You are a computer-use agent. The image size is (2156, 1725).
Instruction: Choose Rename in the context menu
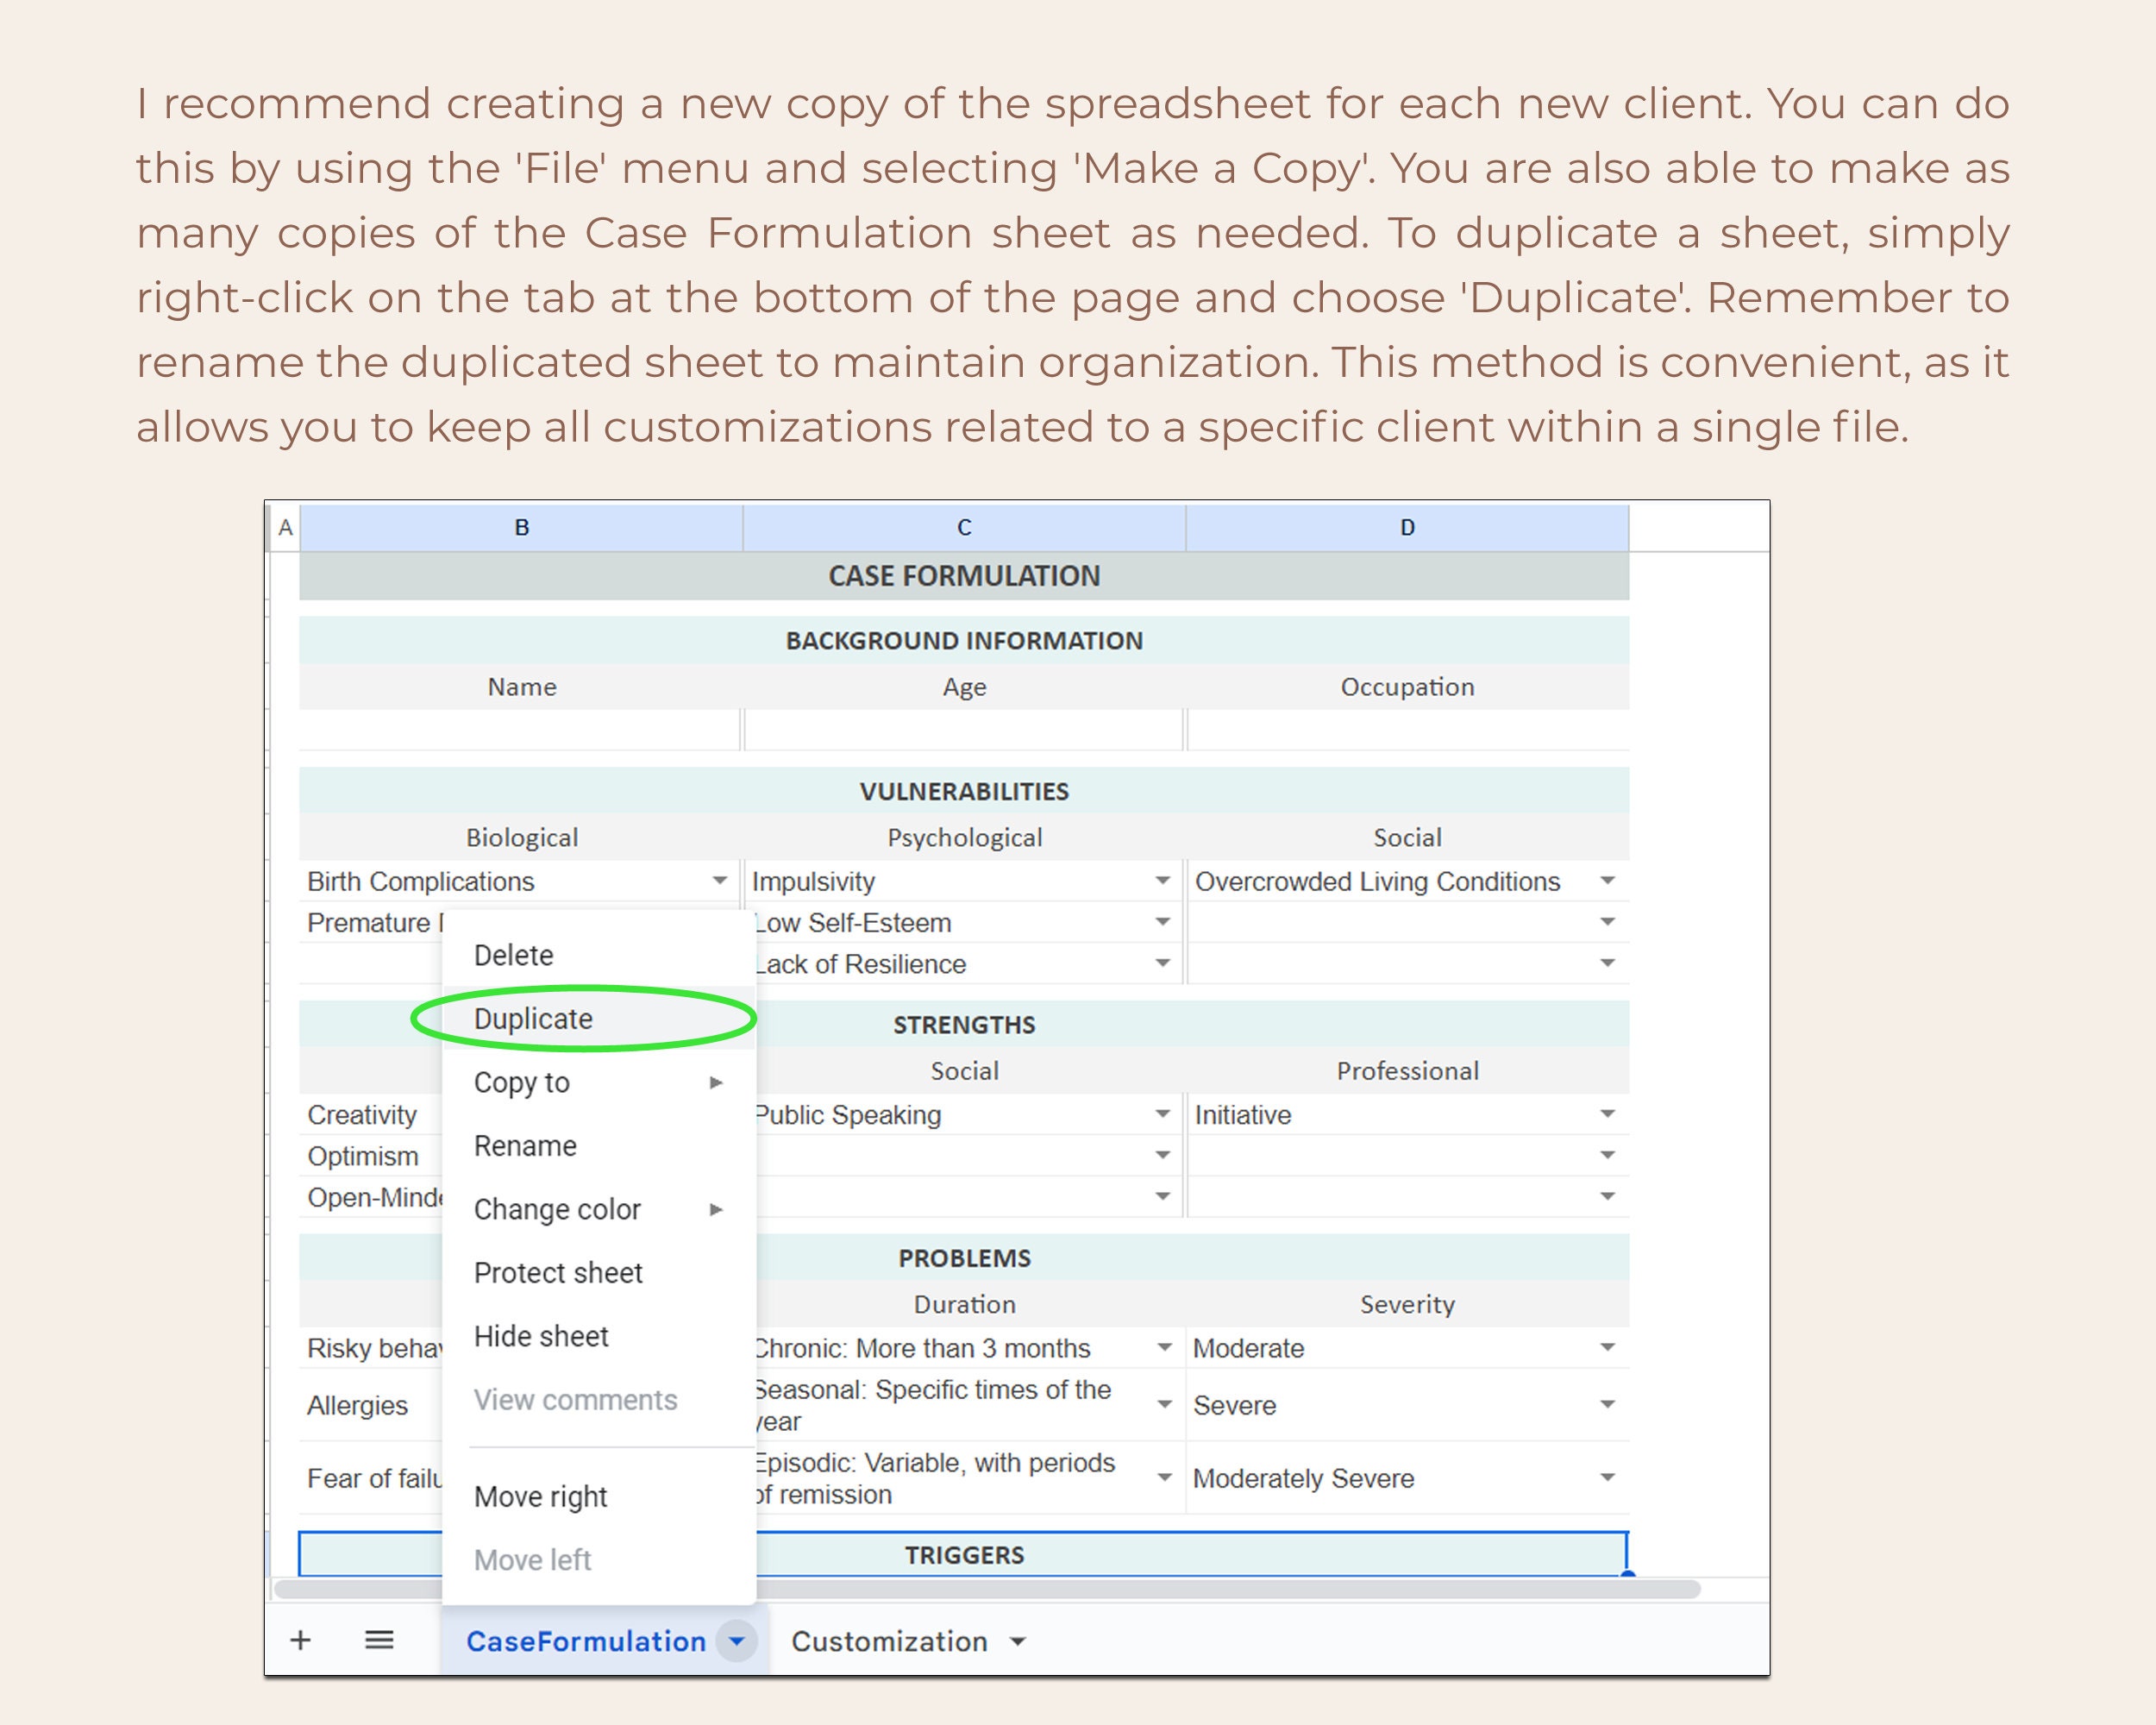[x=525, y=1145]
